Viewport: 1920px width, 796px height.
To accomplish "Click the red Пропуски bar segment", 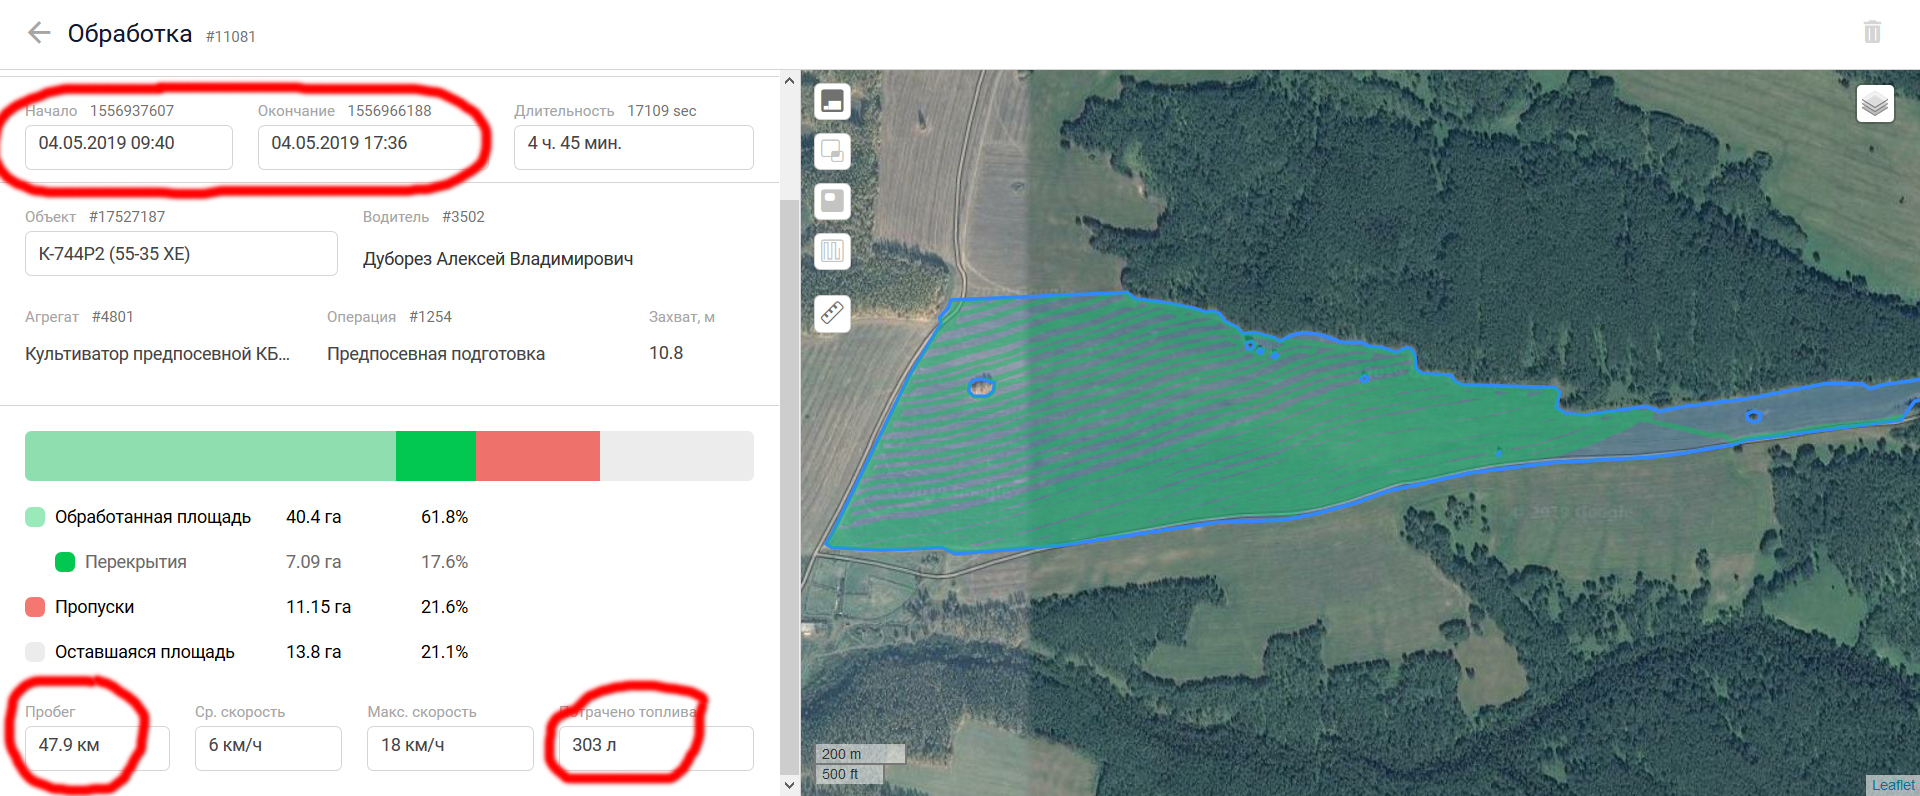I will 537,456.
